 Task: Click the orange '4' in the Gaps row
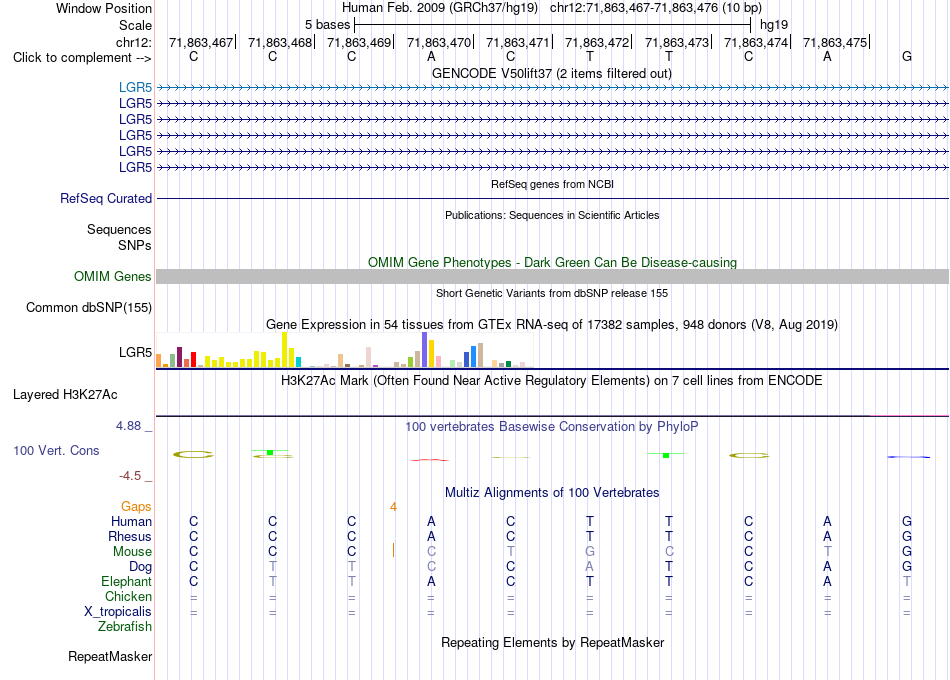tap(393, 507)
